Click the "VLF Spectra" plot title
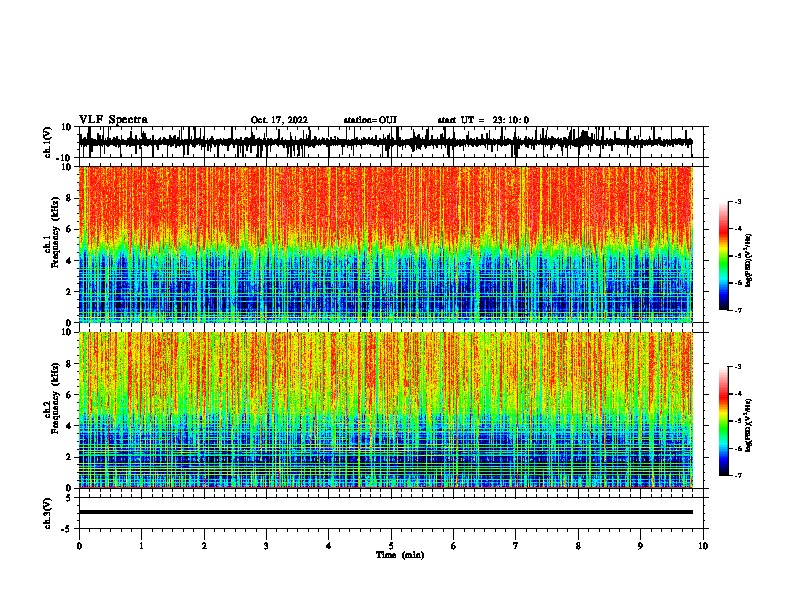The image size is (792, 612). (x=113, y=120)
